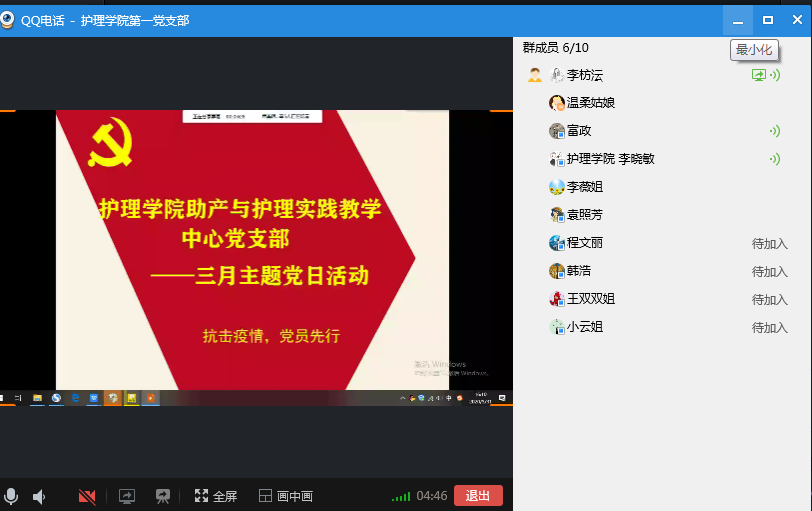Select member 护理学院 李晓敏
This screenshot has height=511, width=812.
coord(610,159)
